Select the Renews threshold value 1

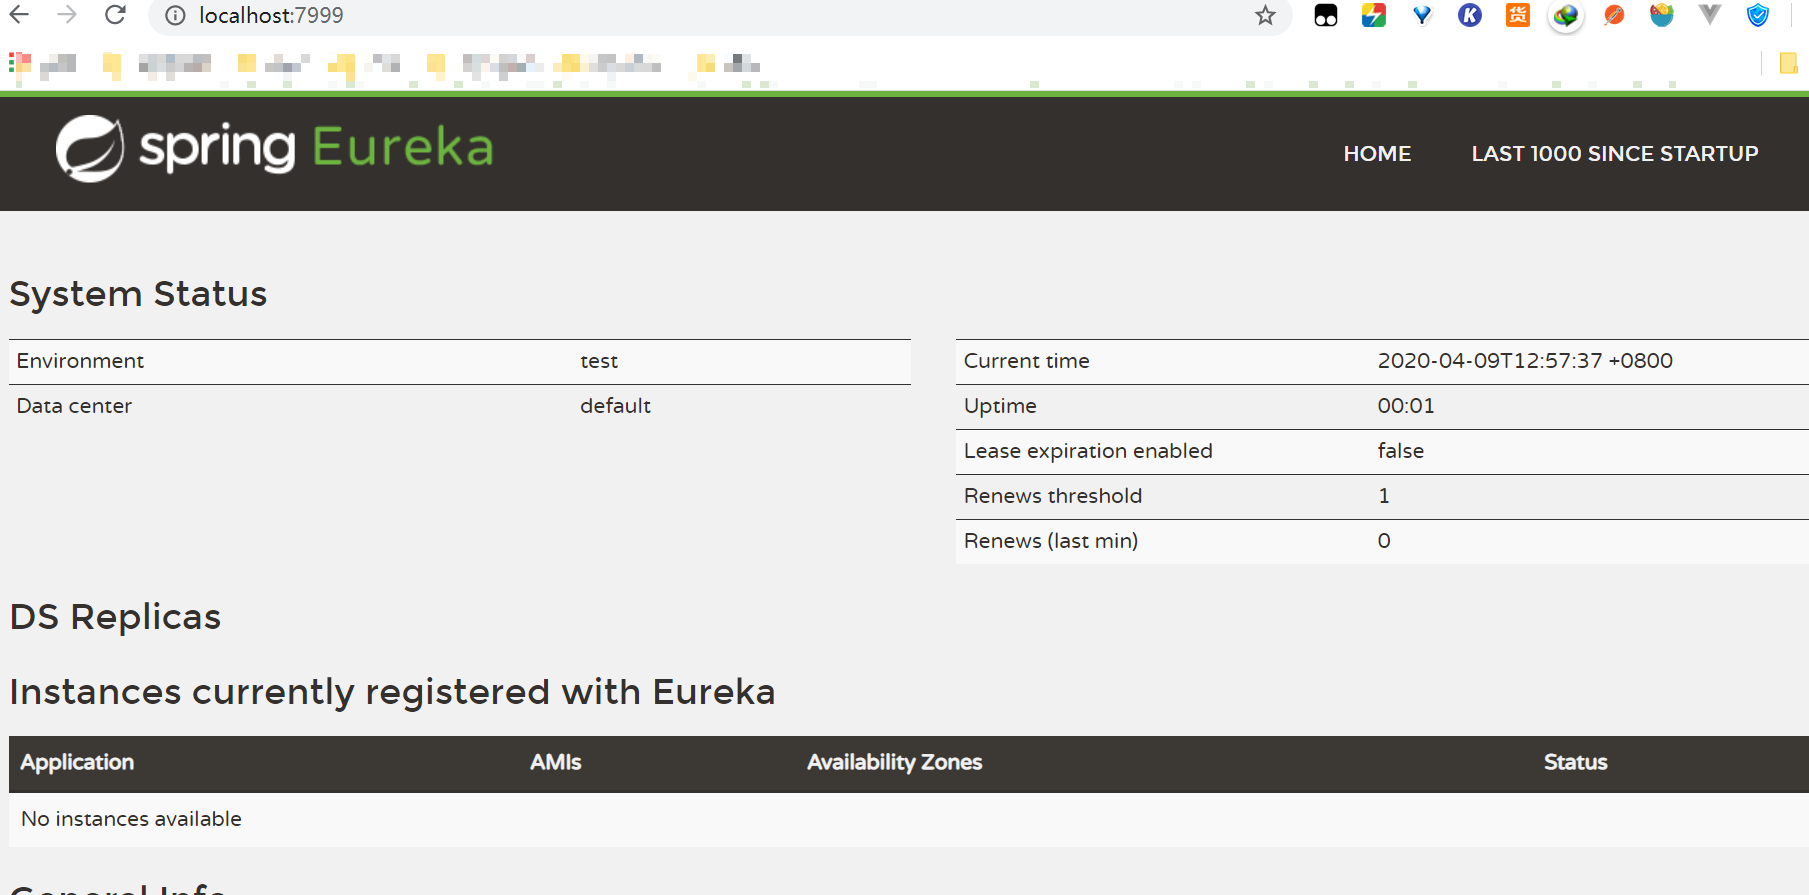click(x=1384, y=496)
